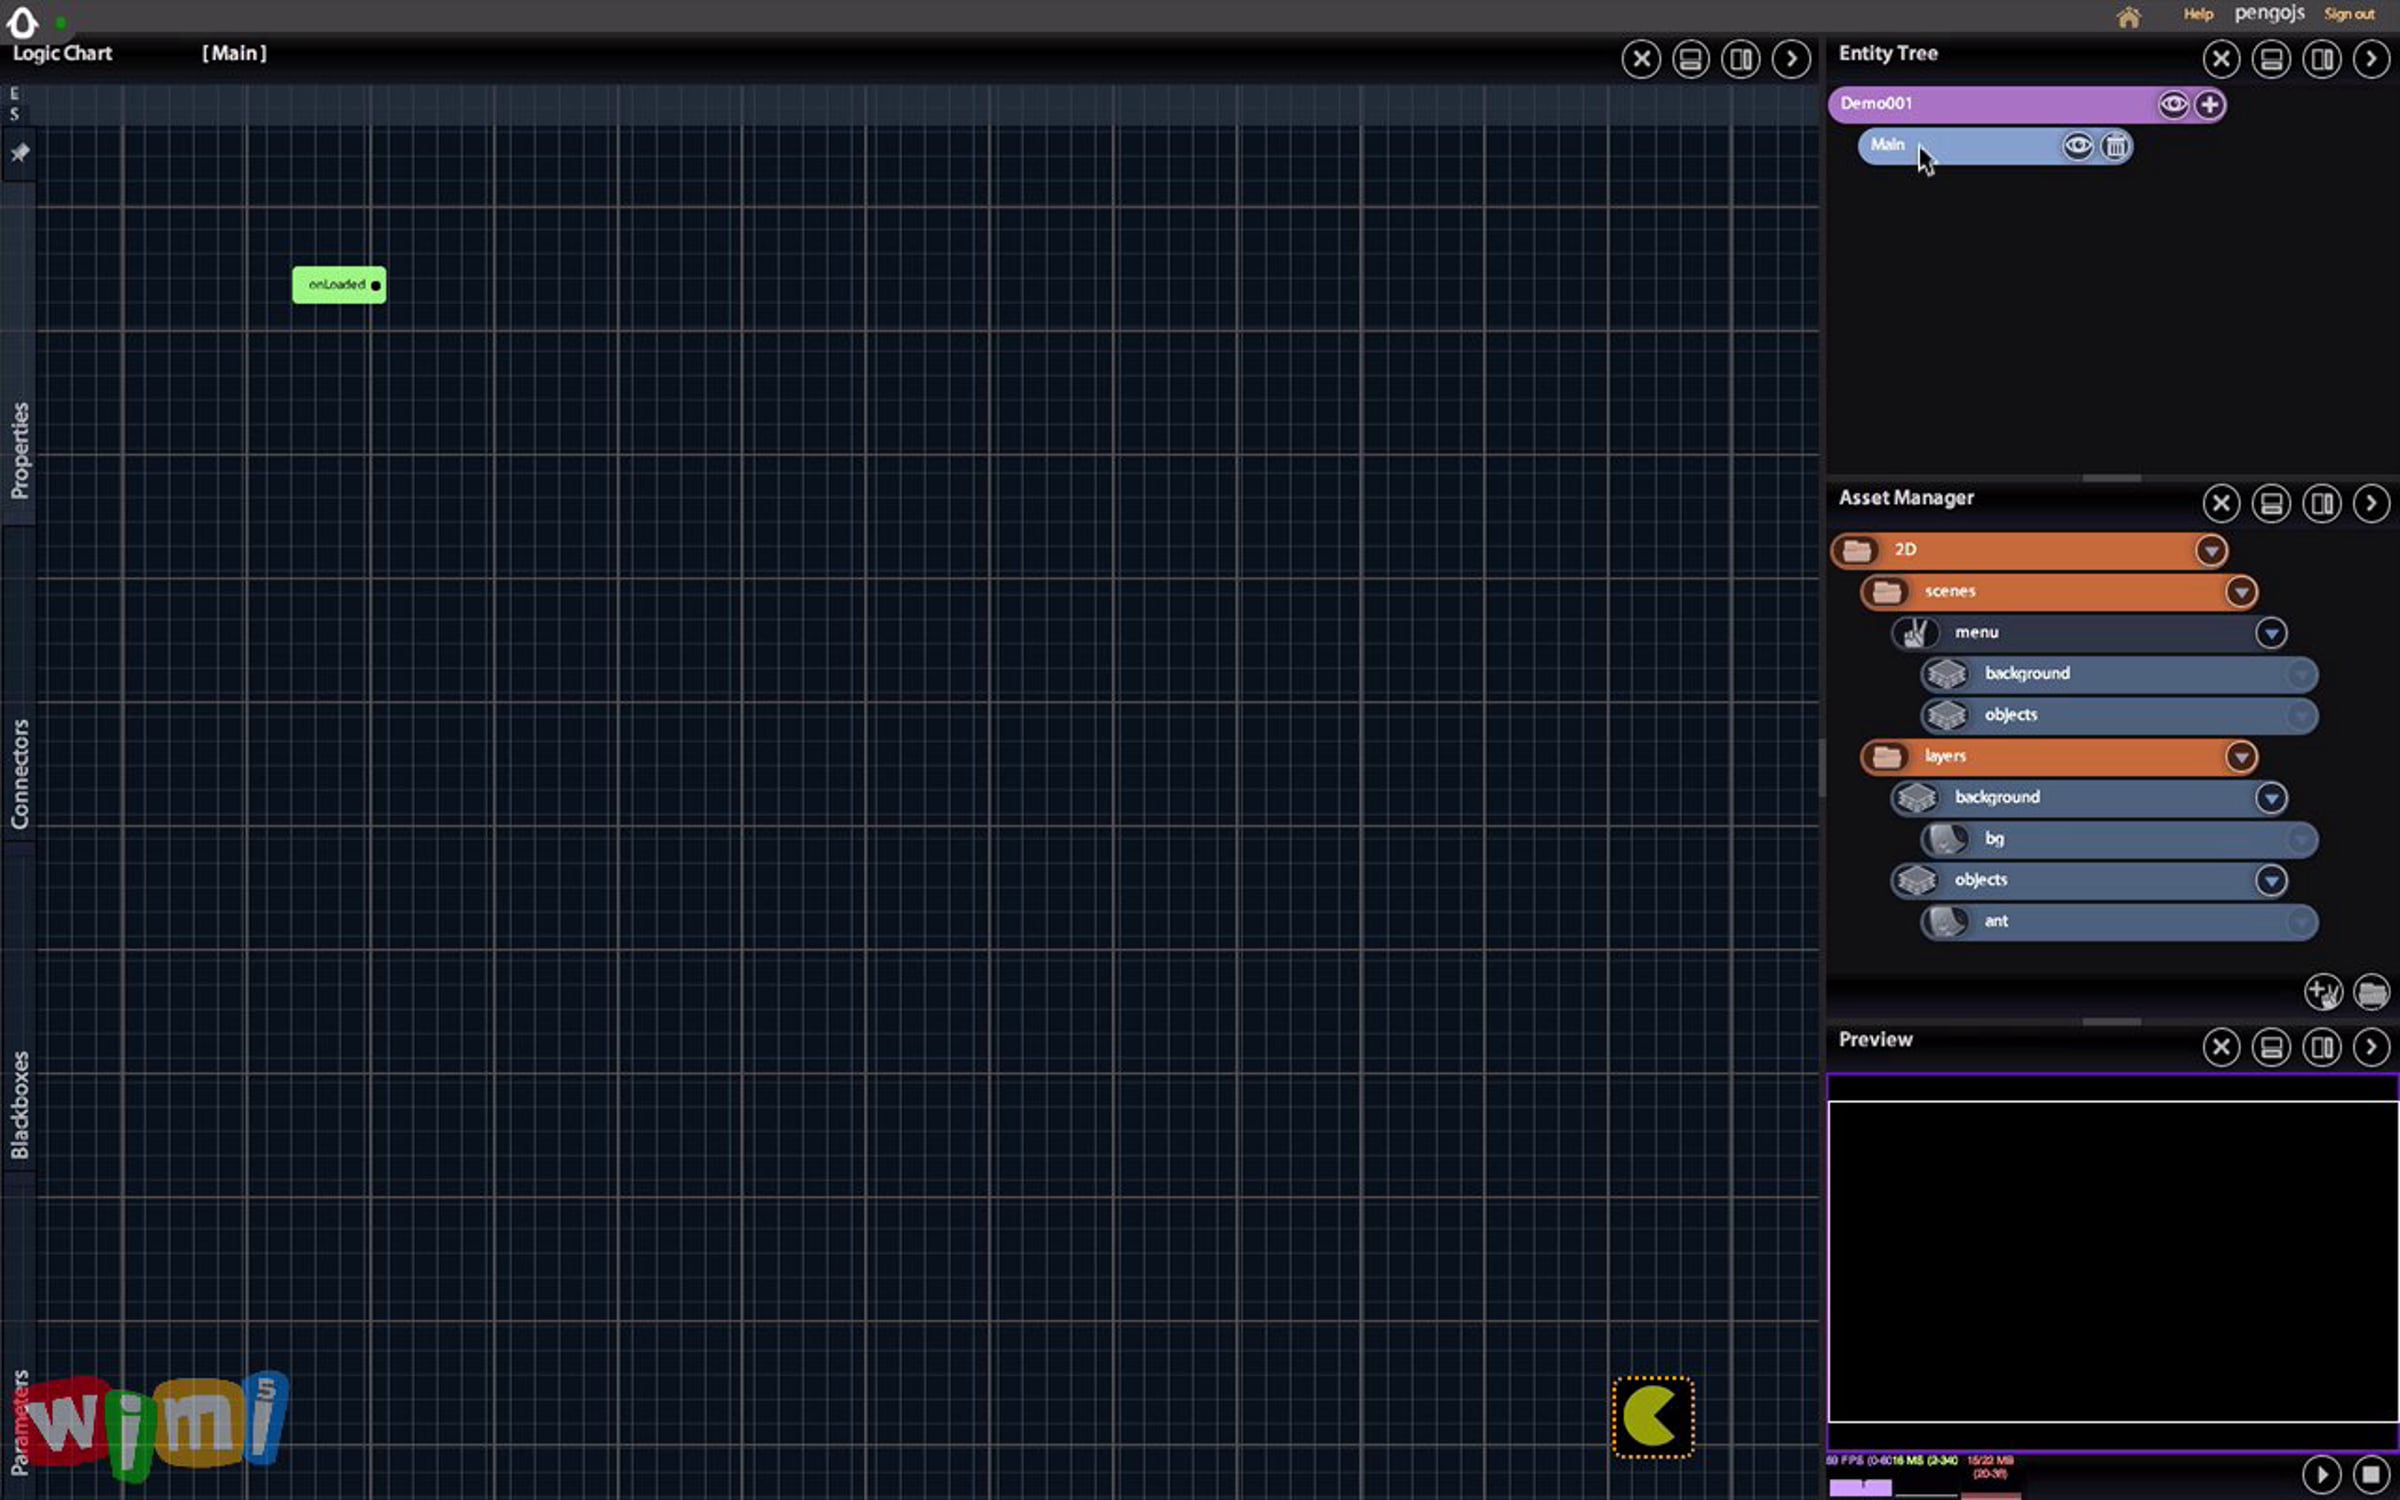Click the add scene icon in Asset Manager
The height and width of the screenshot is (1500, 2400).
coord(2322,992)
